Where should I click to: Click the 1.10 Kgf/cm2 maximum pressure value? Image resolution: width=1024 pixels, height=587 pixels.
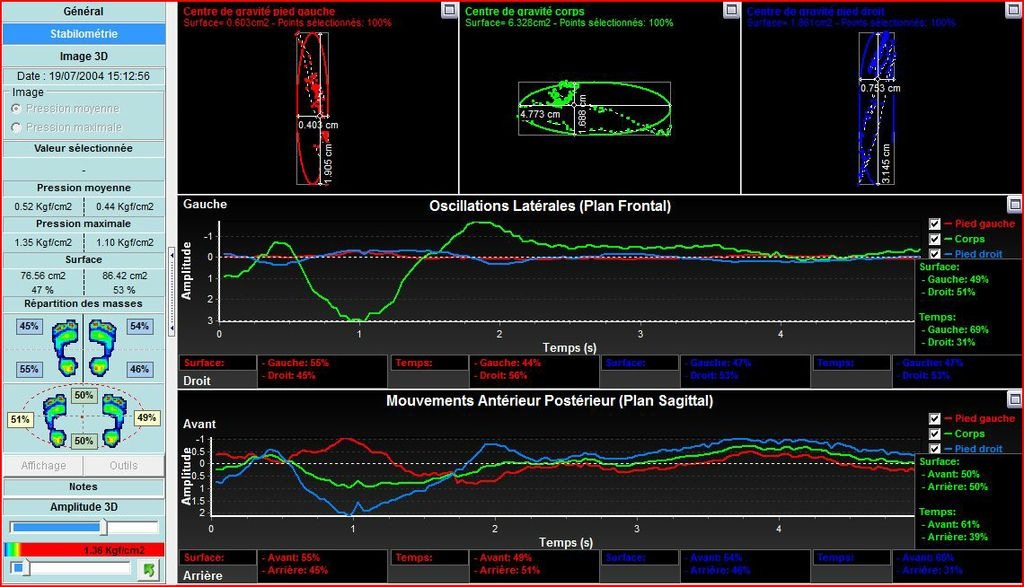125,242
